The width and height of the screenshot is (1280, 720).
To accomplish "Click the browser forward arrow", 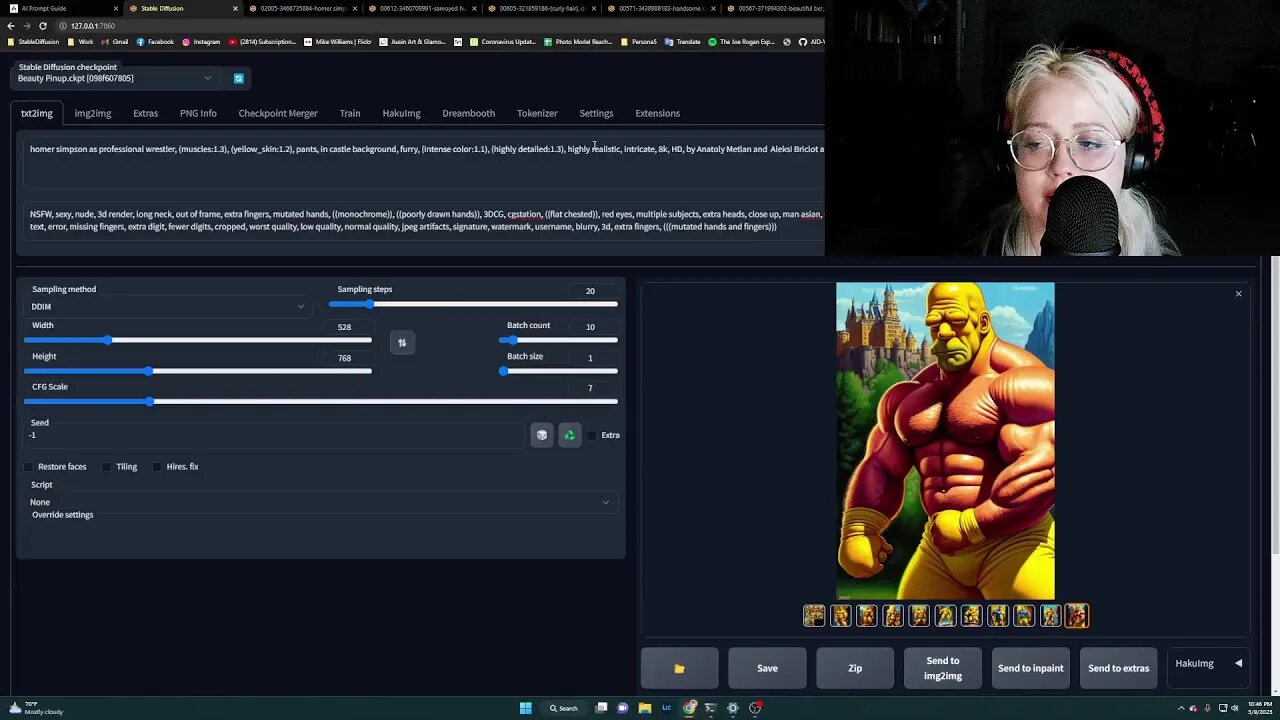I will click(27, 26).
